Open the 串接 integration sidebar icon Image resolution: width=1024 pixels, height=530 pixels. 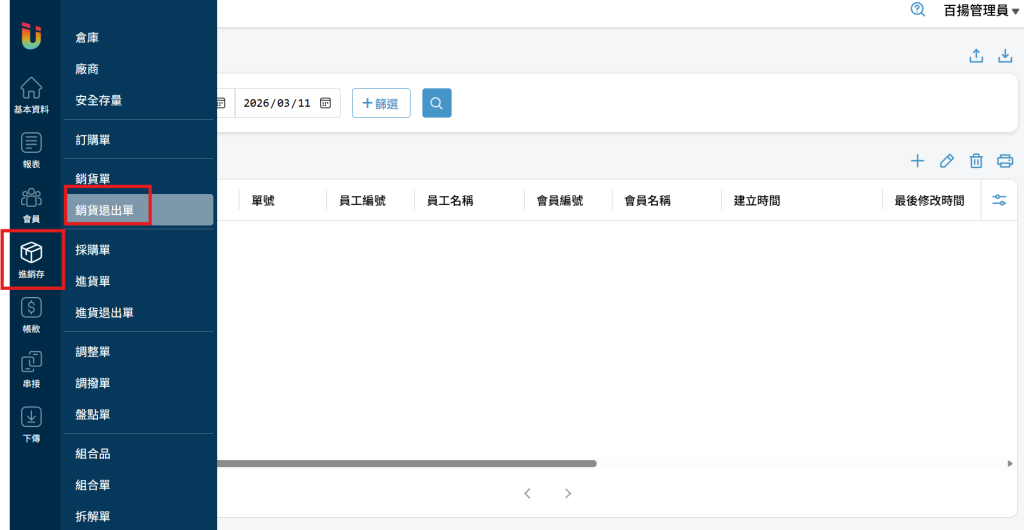click(31, 367)
